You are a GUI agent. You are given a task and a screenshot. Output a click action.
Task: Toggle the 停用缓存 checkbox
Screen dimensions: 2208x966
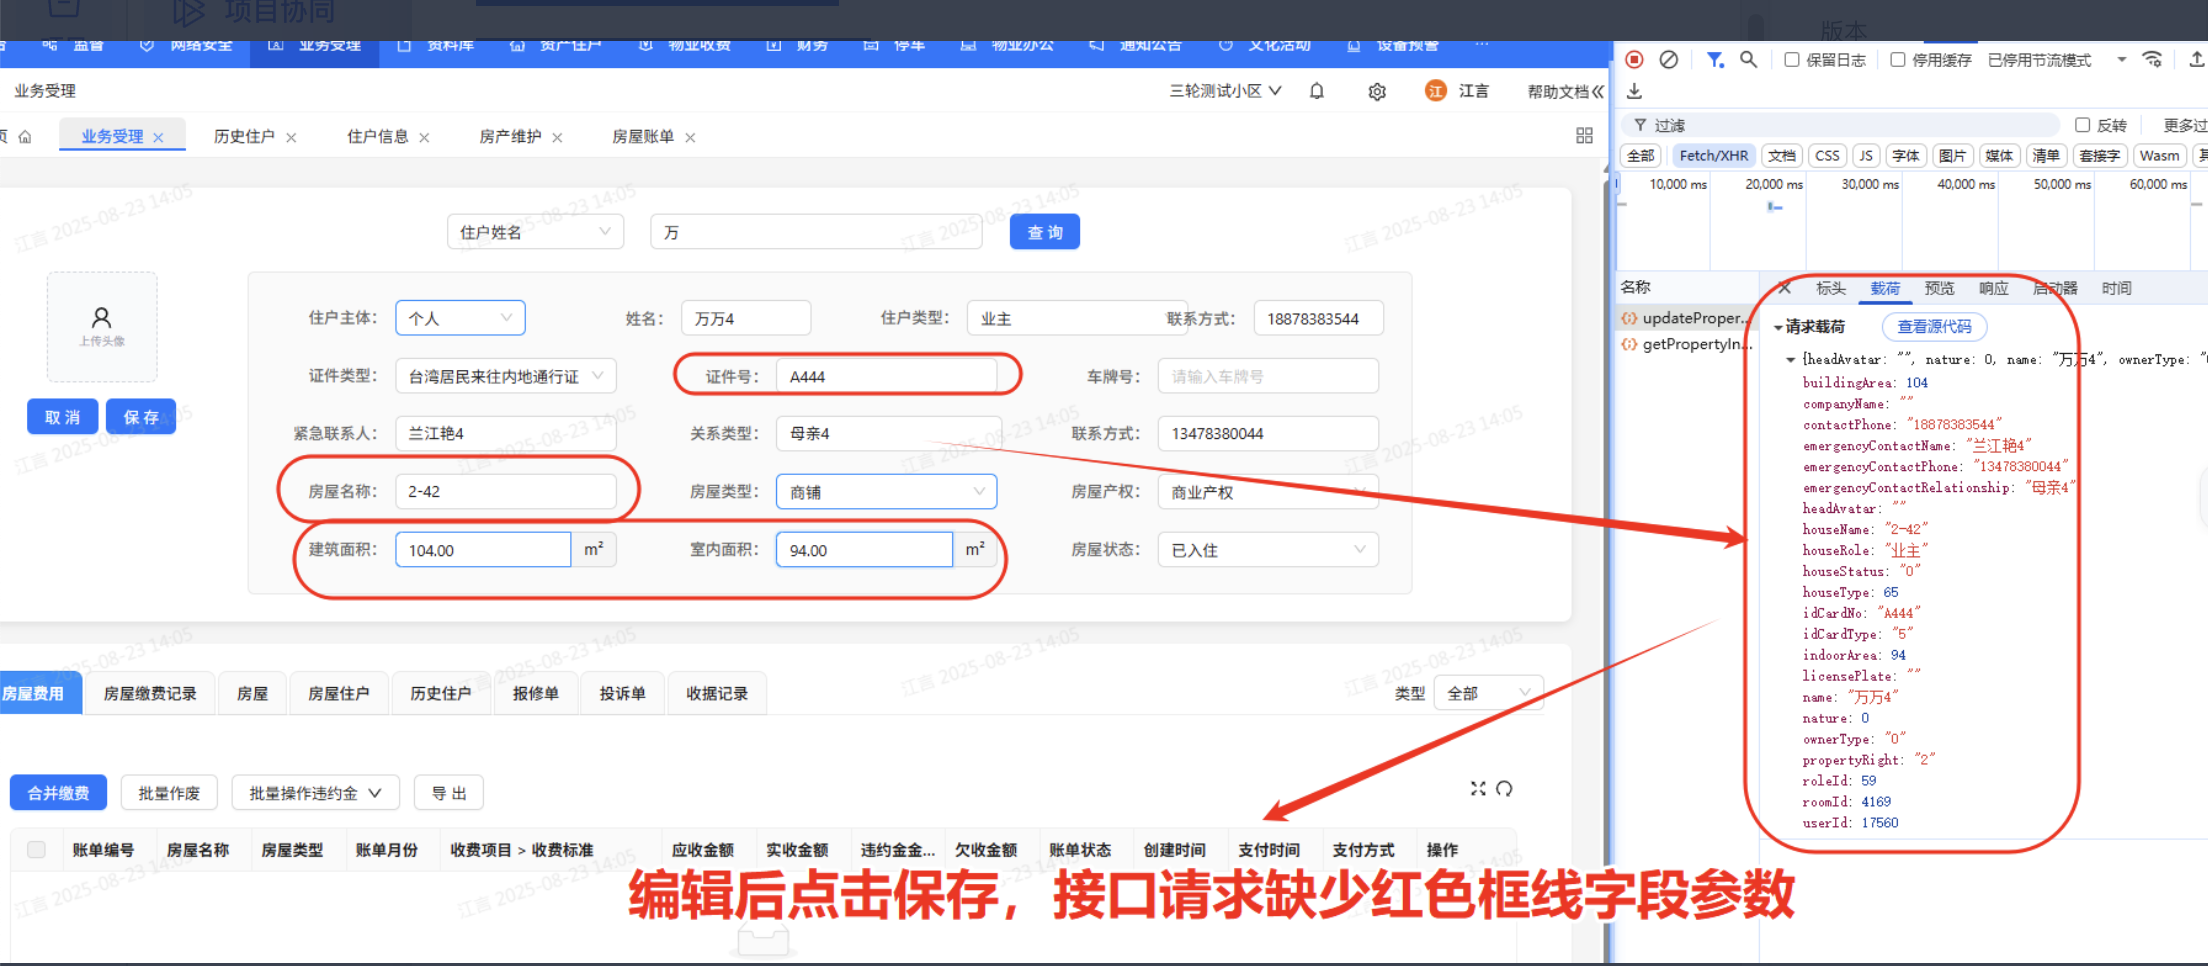point(1897,60)
